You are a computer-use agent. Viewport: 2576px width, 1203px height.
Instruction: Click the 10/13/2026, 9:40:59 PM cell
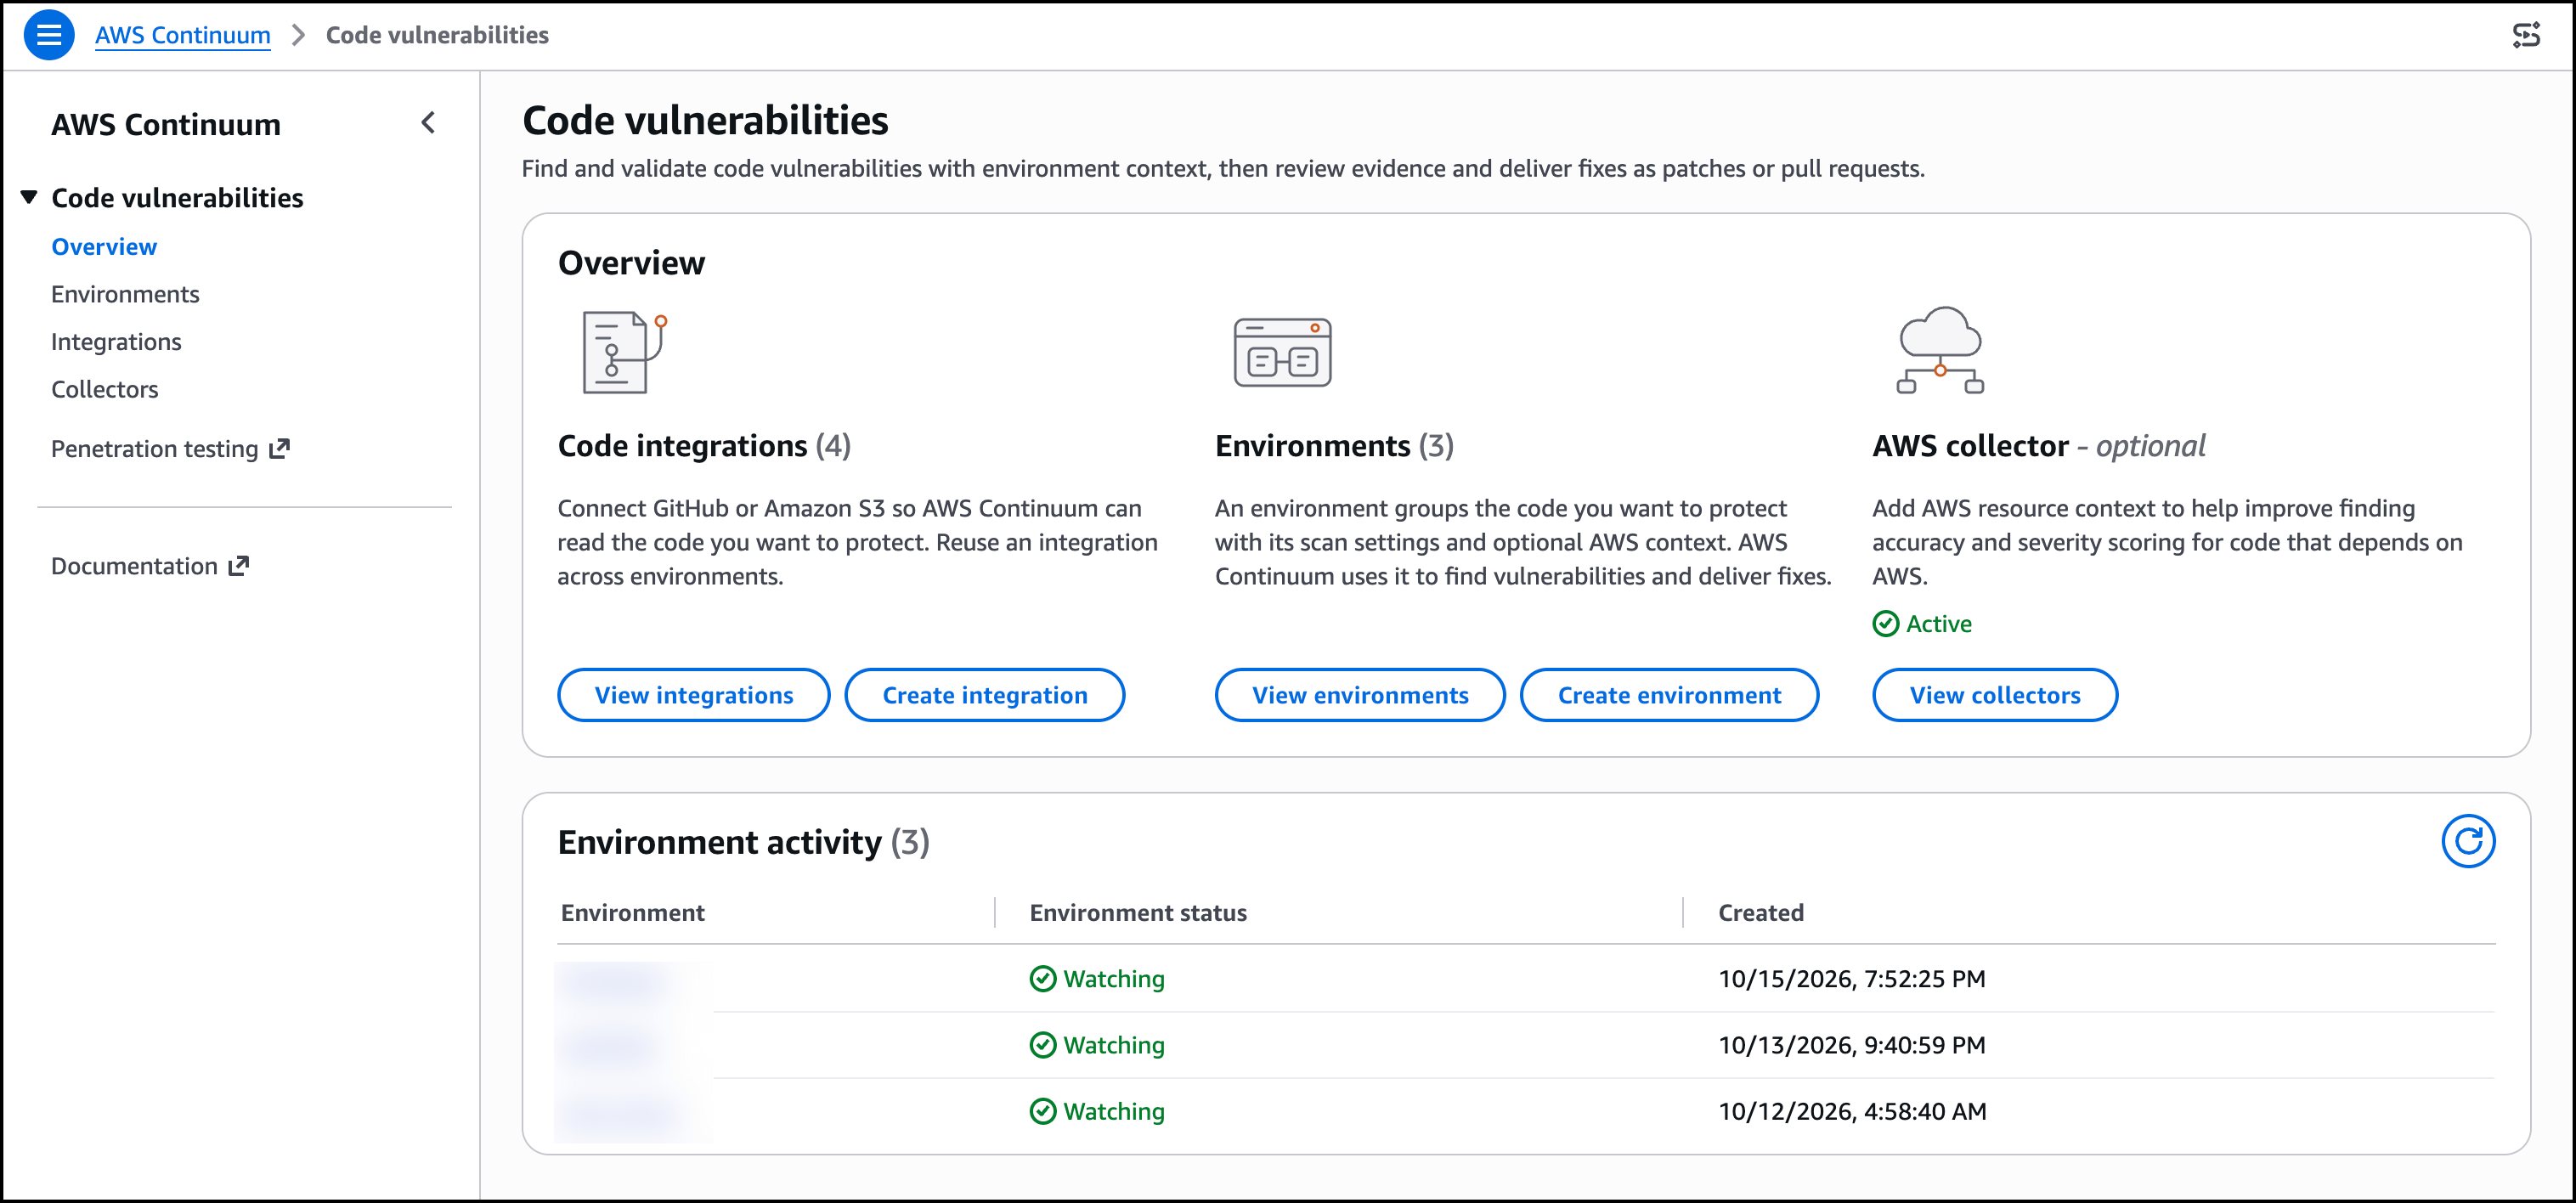pyautogui.click(x=1852, y=1045)
